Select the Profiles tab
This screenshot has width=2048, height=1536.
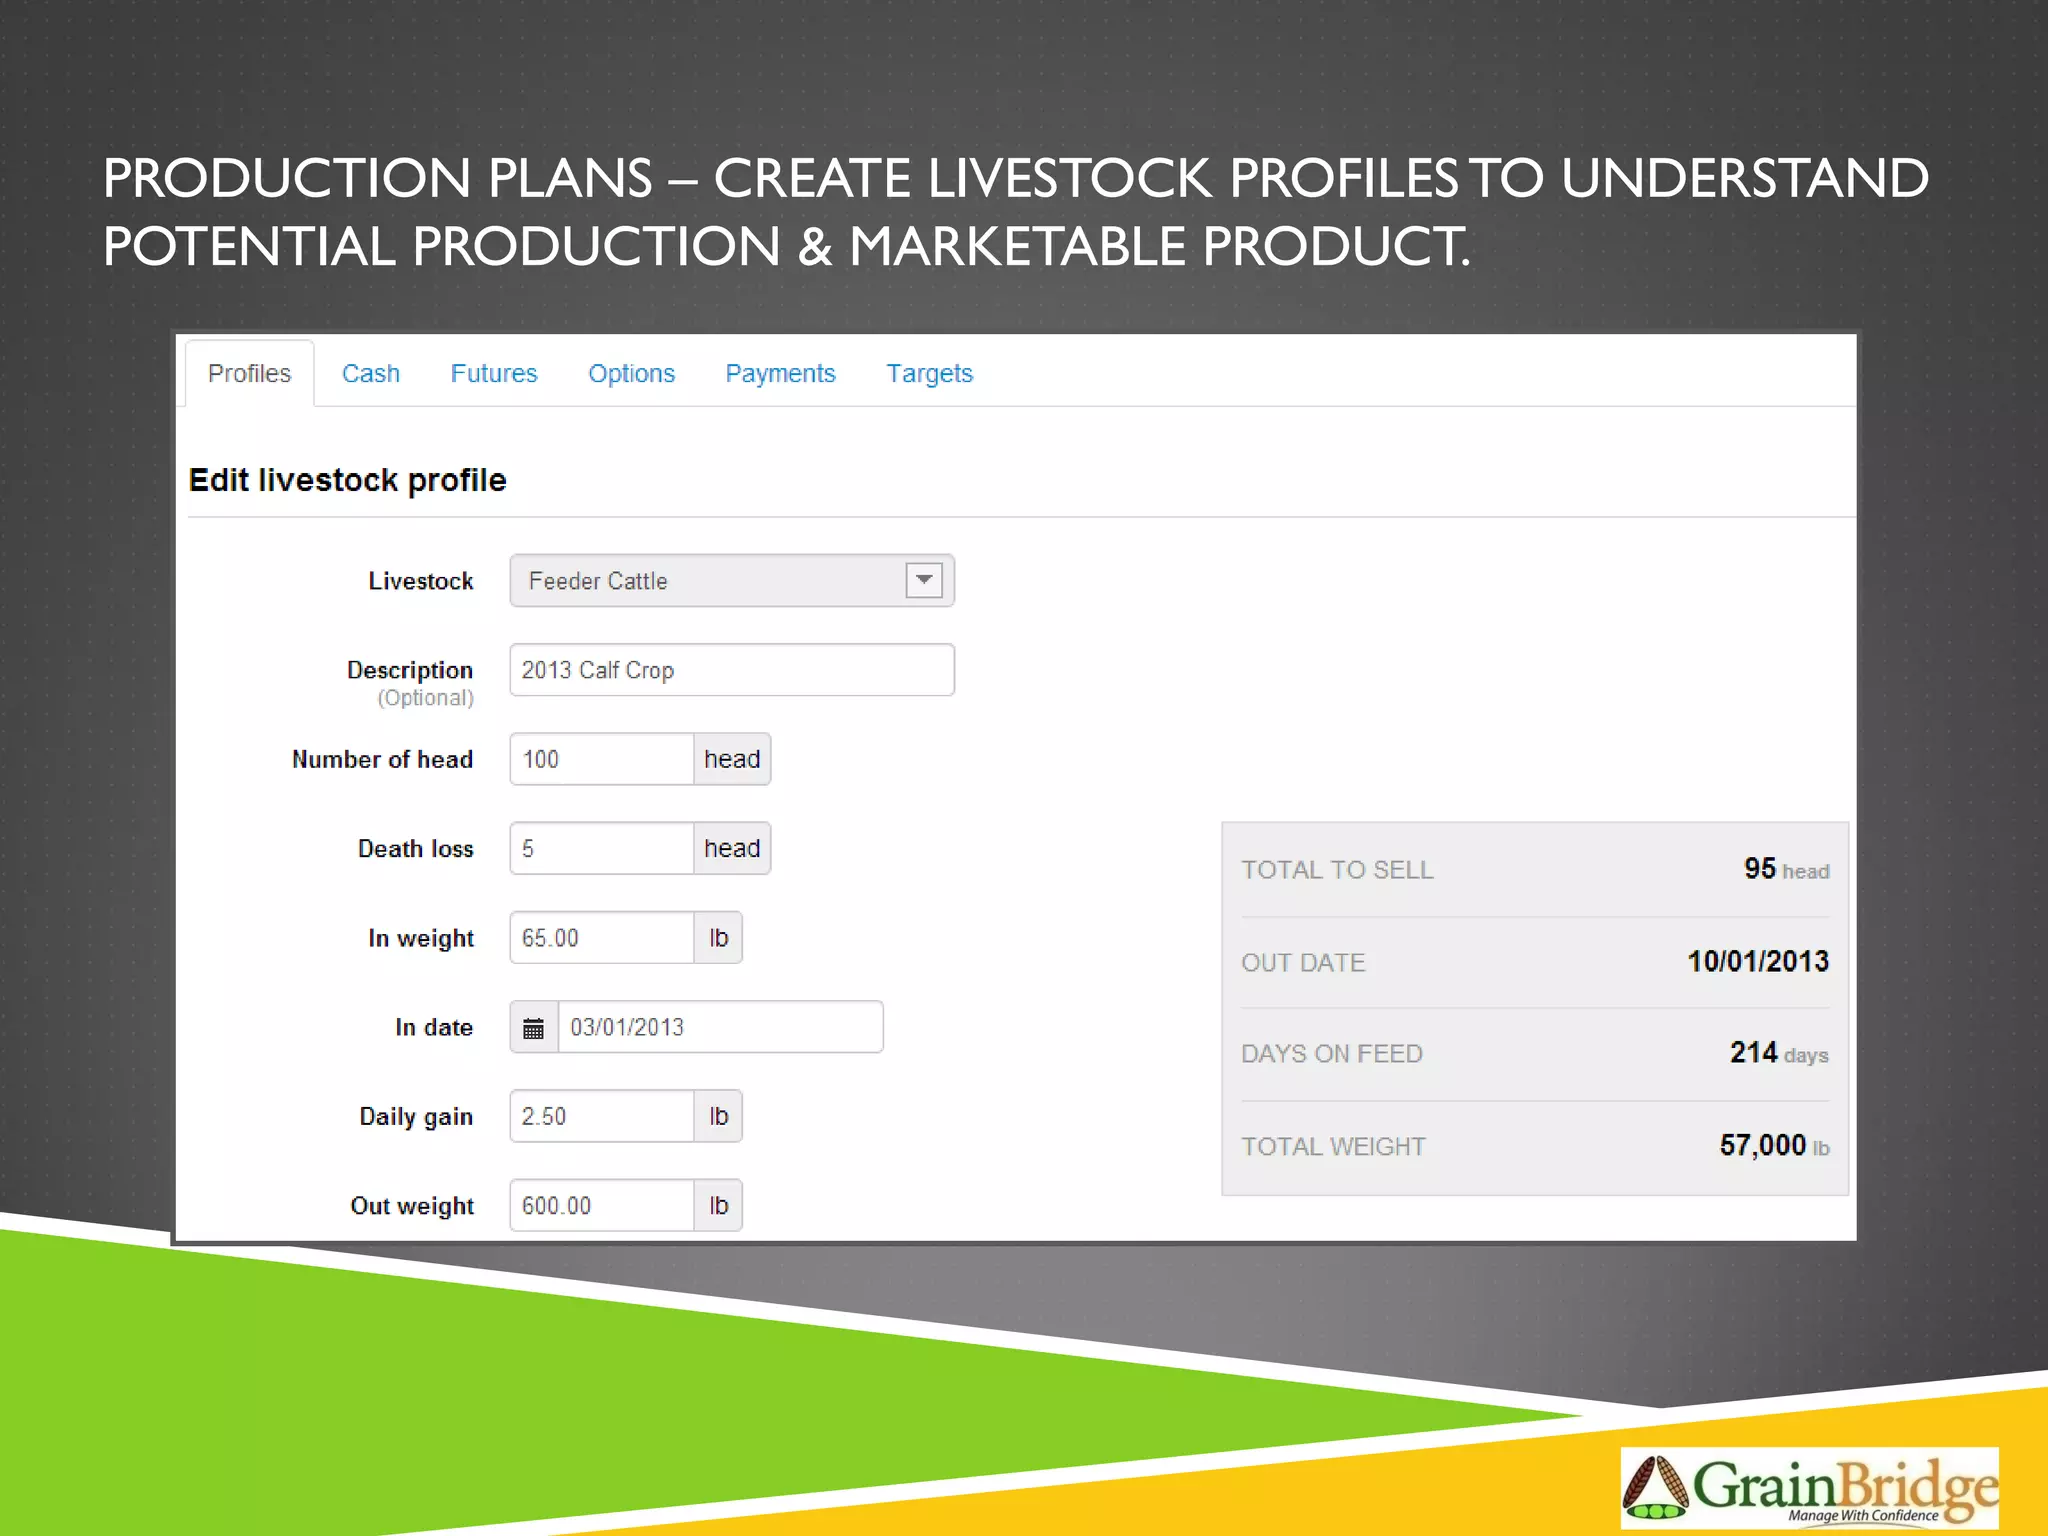pos(249,374)
